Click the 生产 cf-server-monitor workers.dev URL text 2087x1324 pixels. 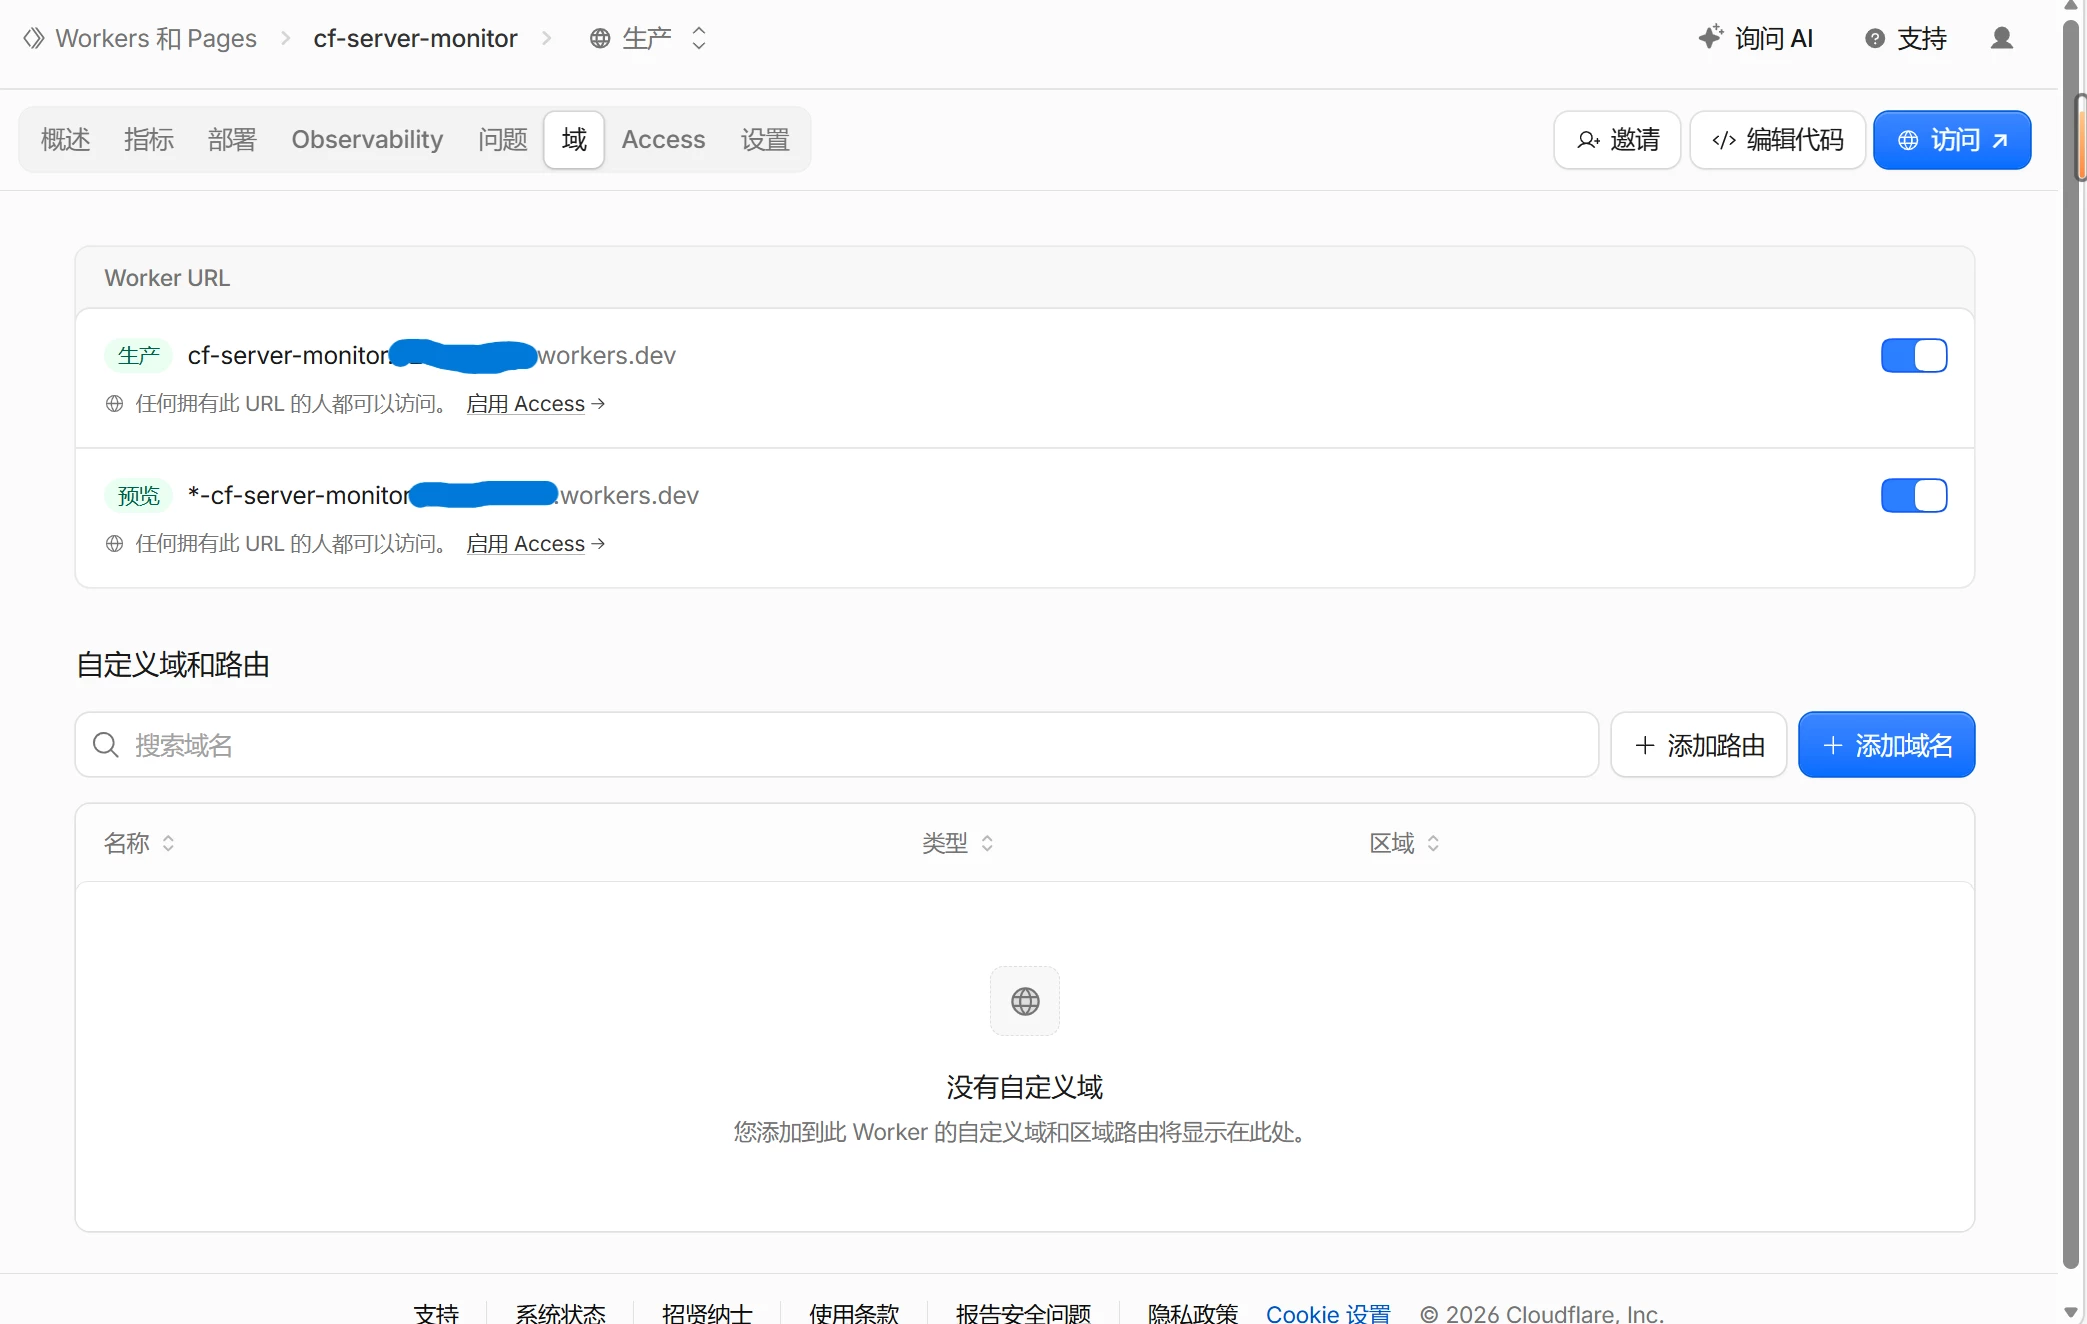pos(432,355)
